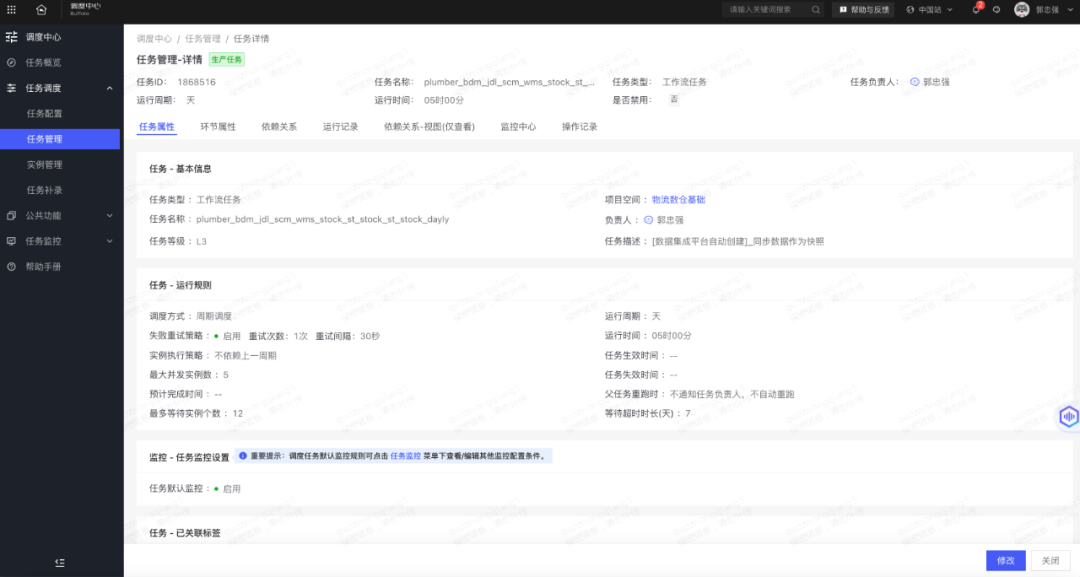This screenshot has width=1080, height=577.
Task: Switch to the 环节属性 tab
Action: tap(218, 127)
